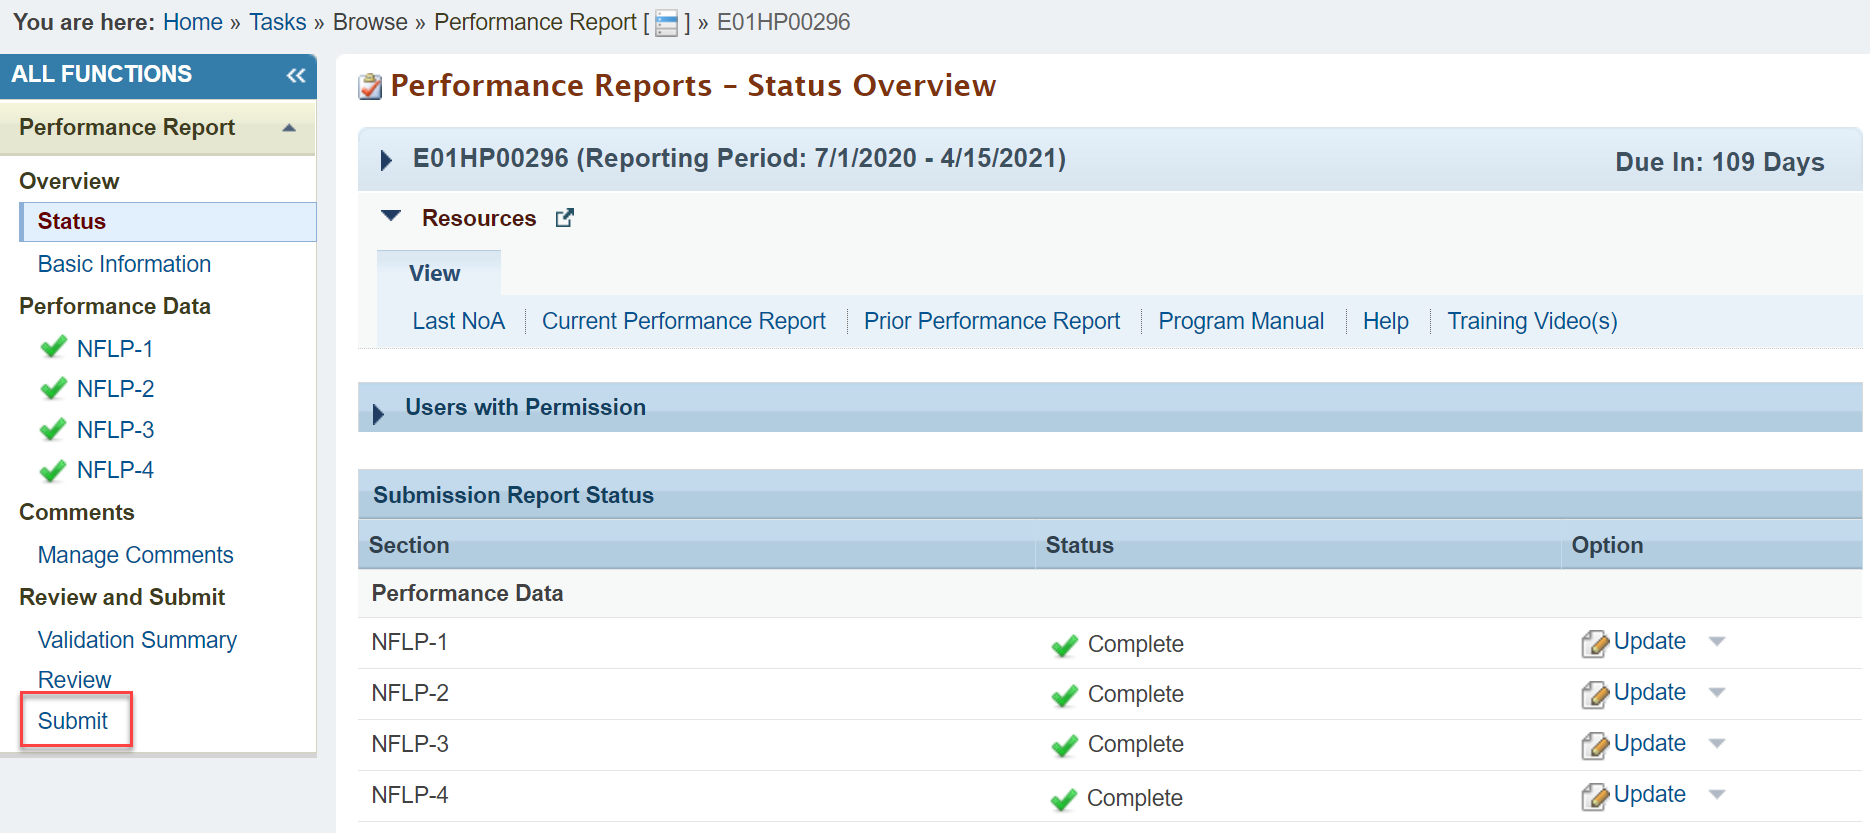
Task: Click the Complete status checkmark for NFLP-3 row
Action: point(1064,745)
